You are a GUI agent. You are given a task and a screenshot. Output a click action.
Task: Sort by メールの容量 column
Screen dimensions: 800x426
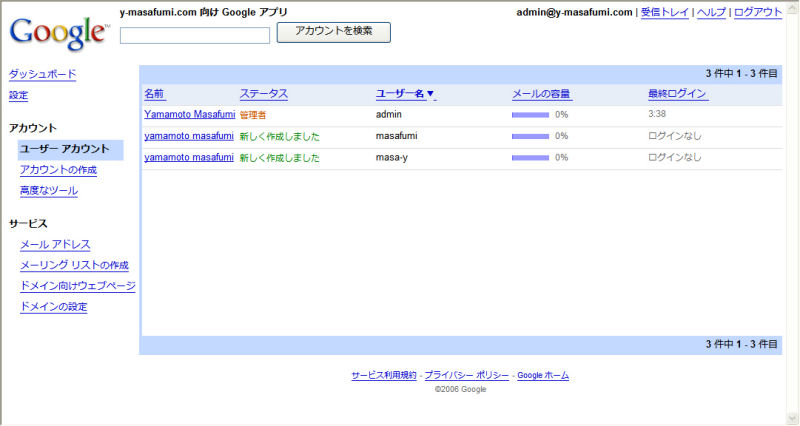[x=541, y=94]
